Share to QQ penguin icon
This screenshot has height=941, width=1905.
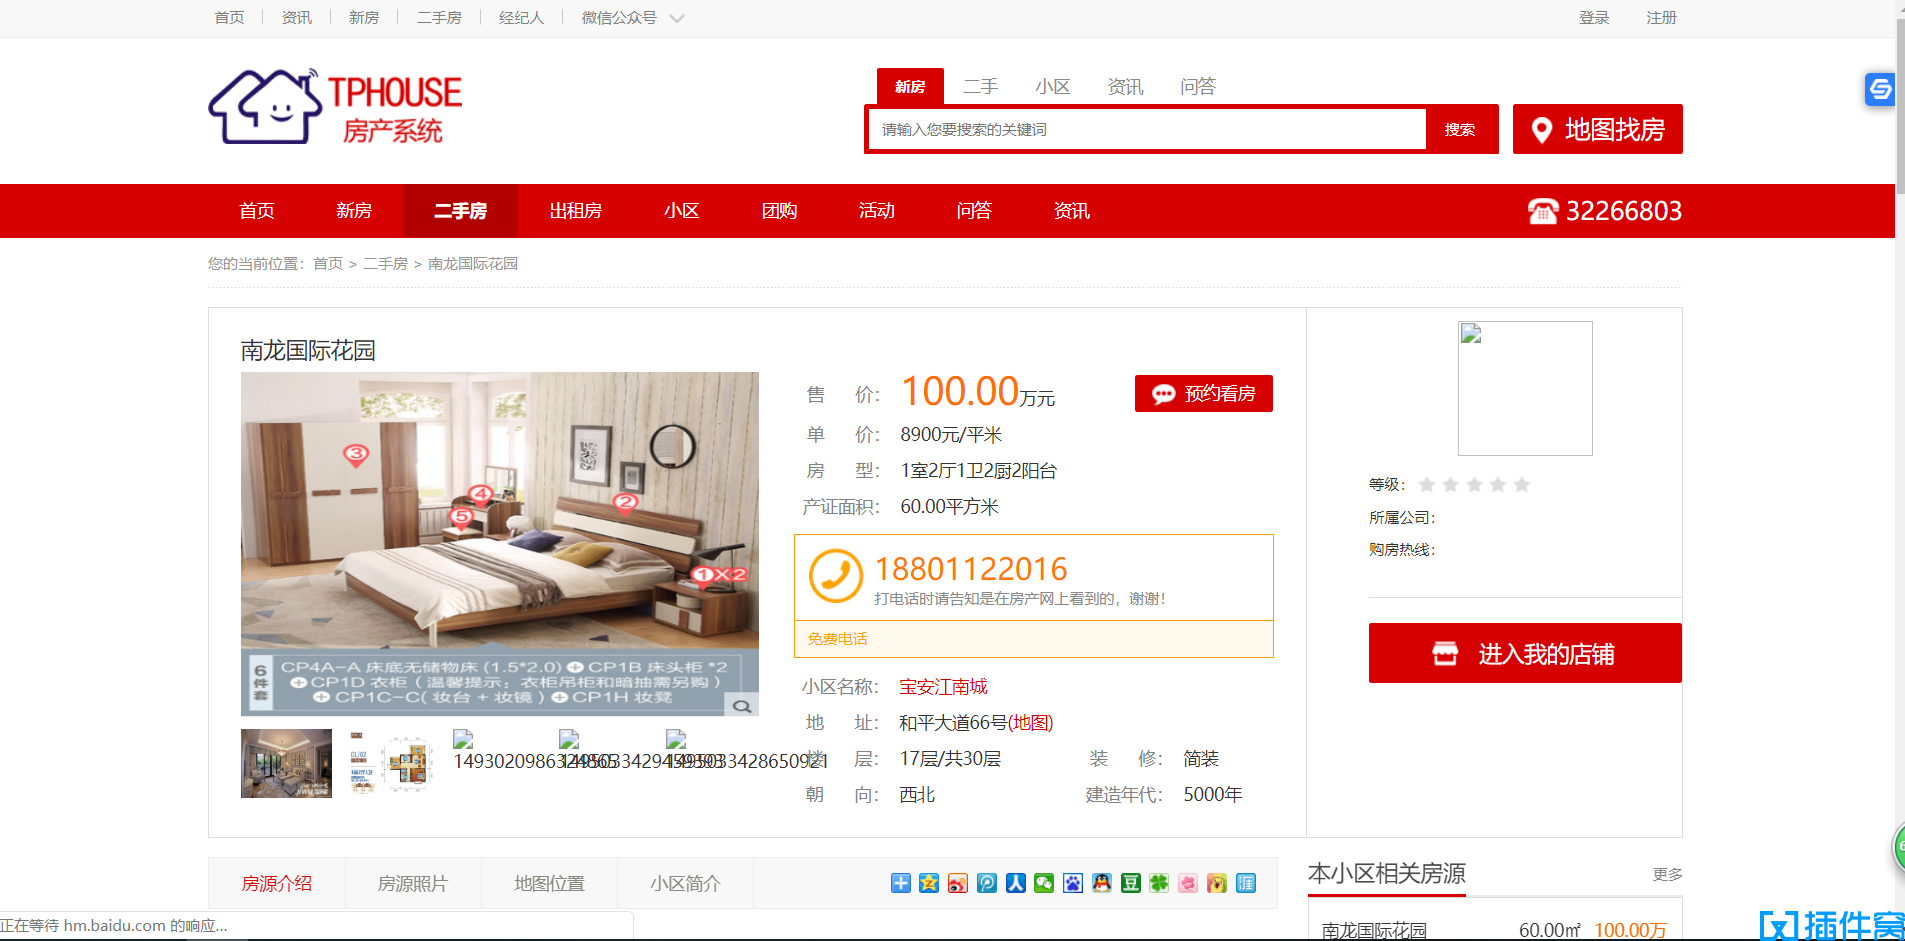(x=1102, y=883)
